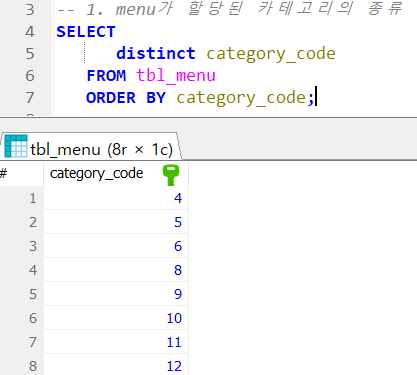
Task: Click the SELECT keyword in editor
Action: click(86, 32)
